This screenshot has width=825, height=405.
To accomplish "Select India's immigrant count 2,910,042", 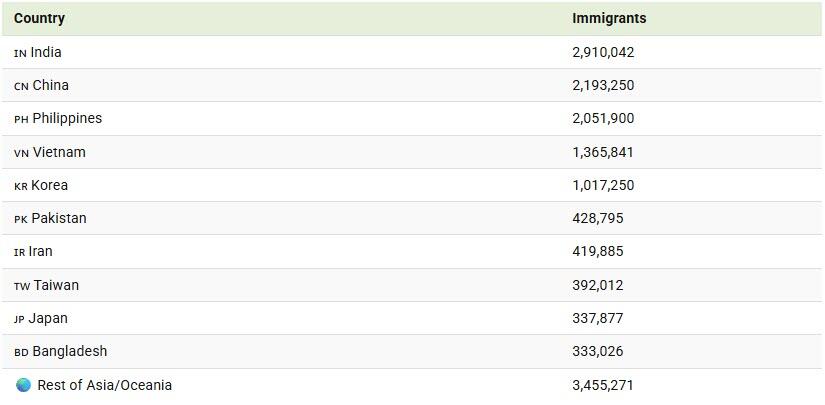I will click(x=603, y=52).
